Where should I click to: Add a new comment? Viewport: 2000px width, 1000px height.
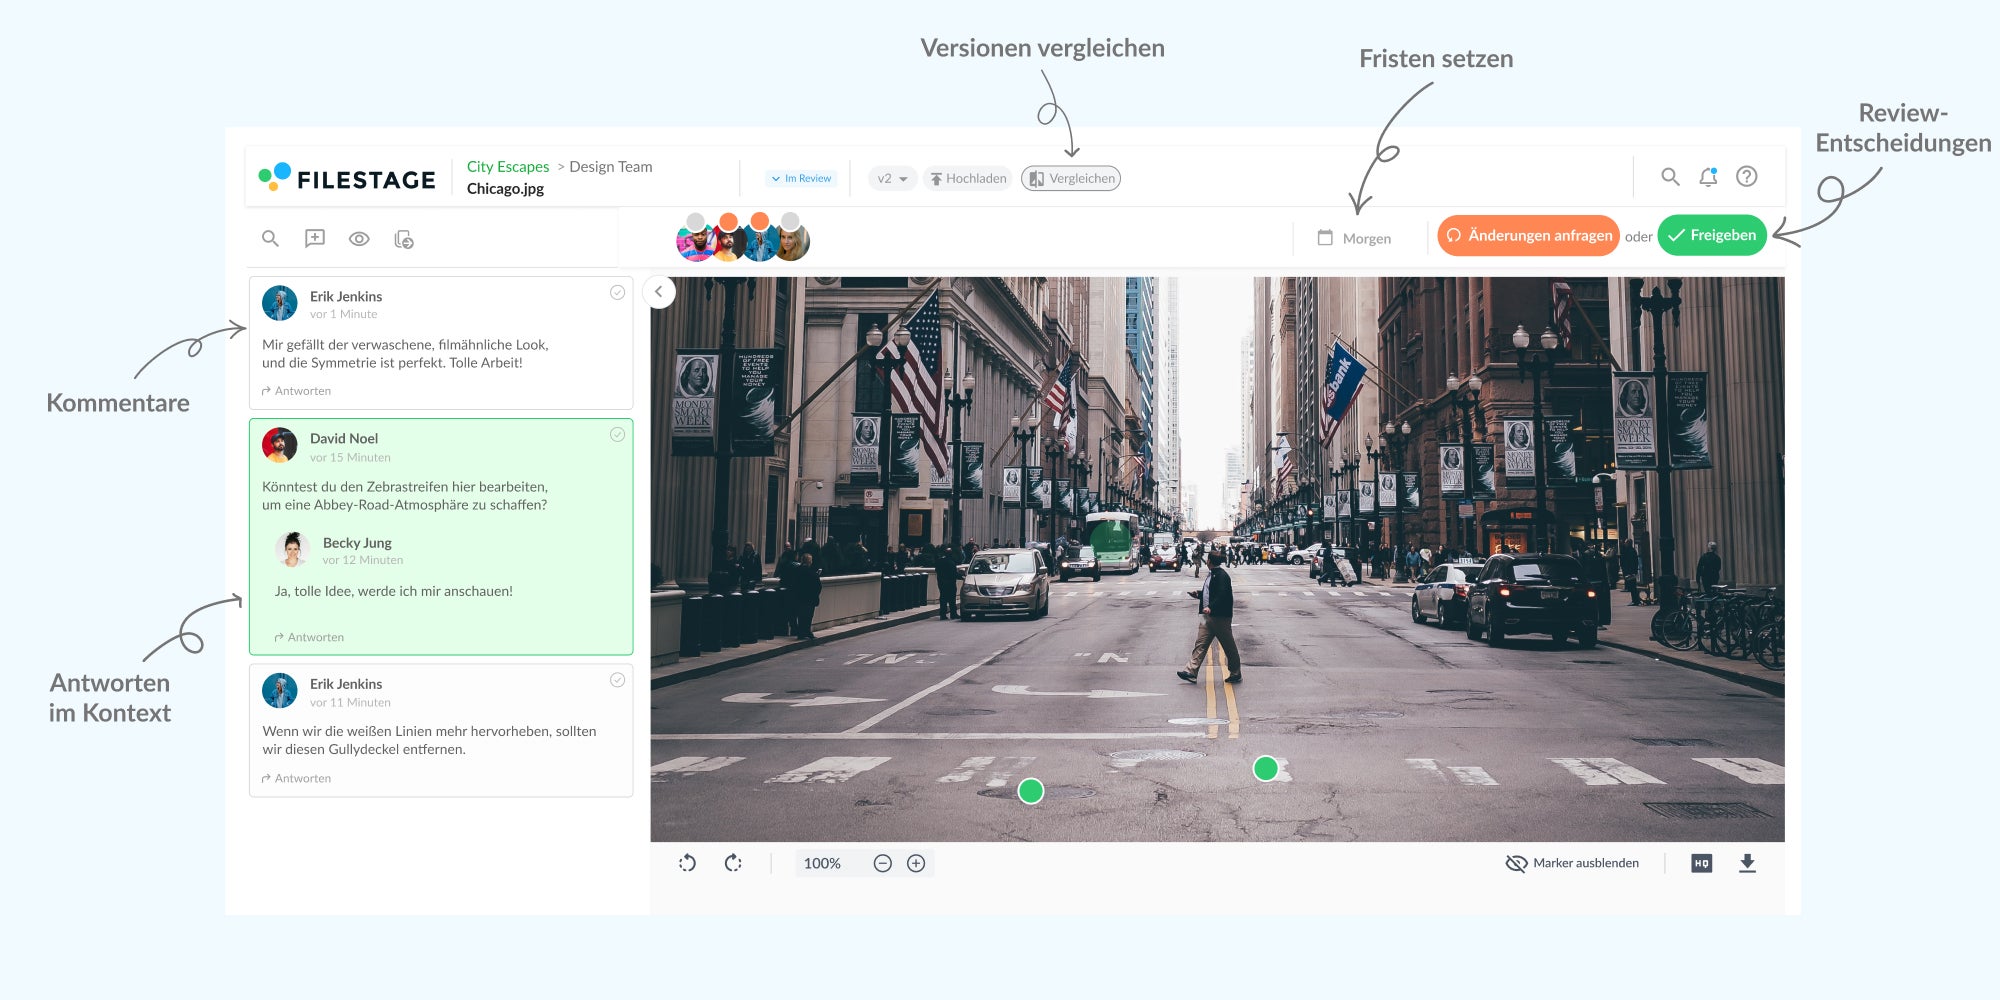(315, 238)
